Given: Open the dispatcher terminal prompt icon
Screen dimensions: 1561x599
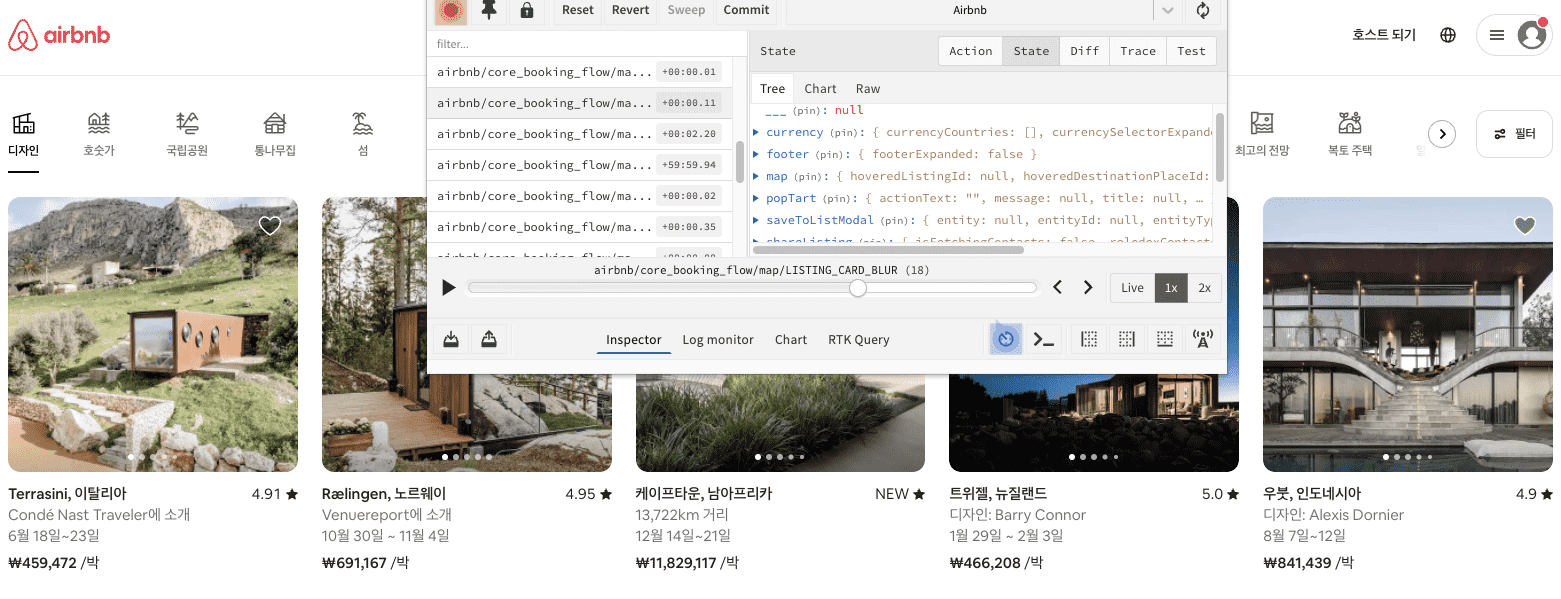Looking at the screenshot, I should pyautogui.click(x=1044, y=340).
